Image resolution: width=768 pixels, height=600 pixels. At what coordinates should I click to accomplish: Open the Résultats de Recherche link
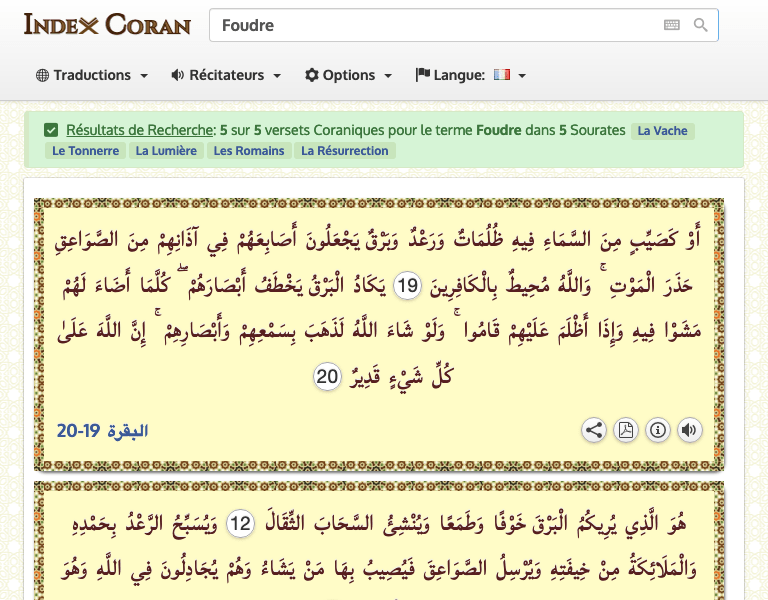click(x=140, y=130)
